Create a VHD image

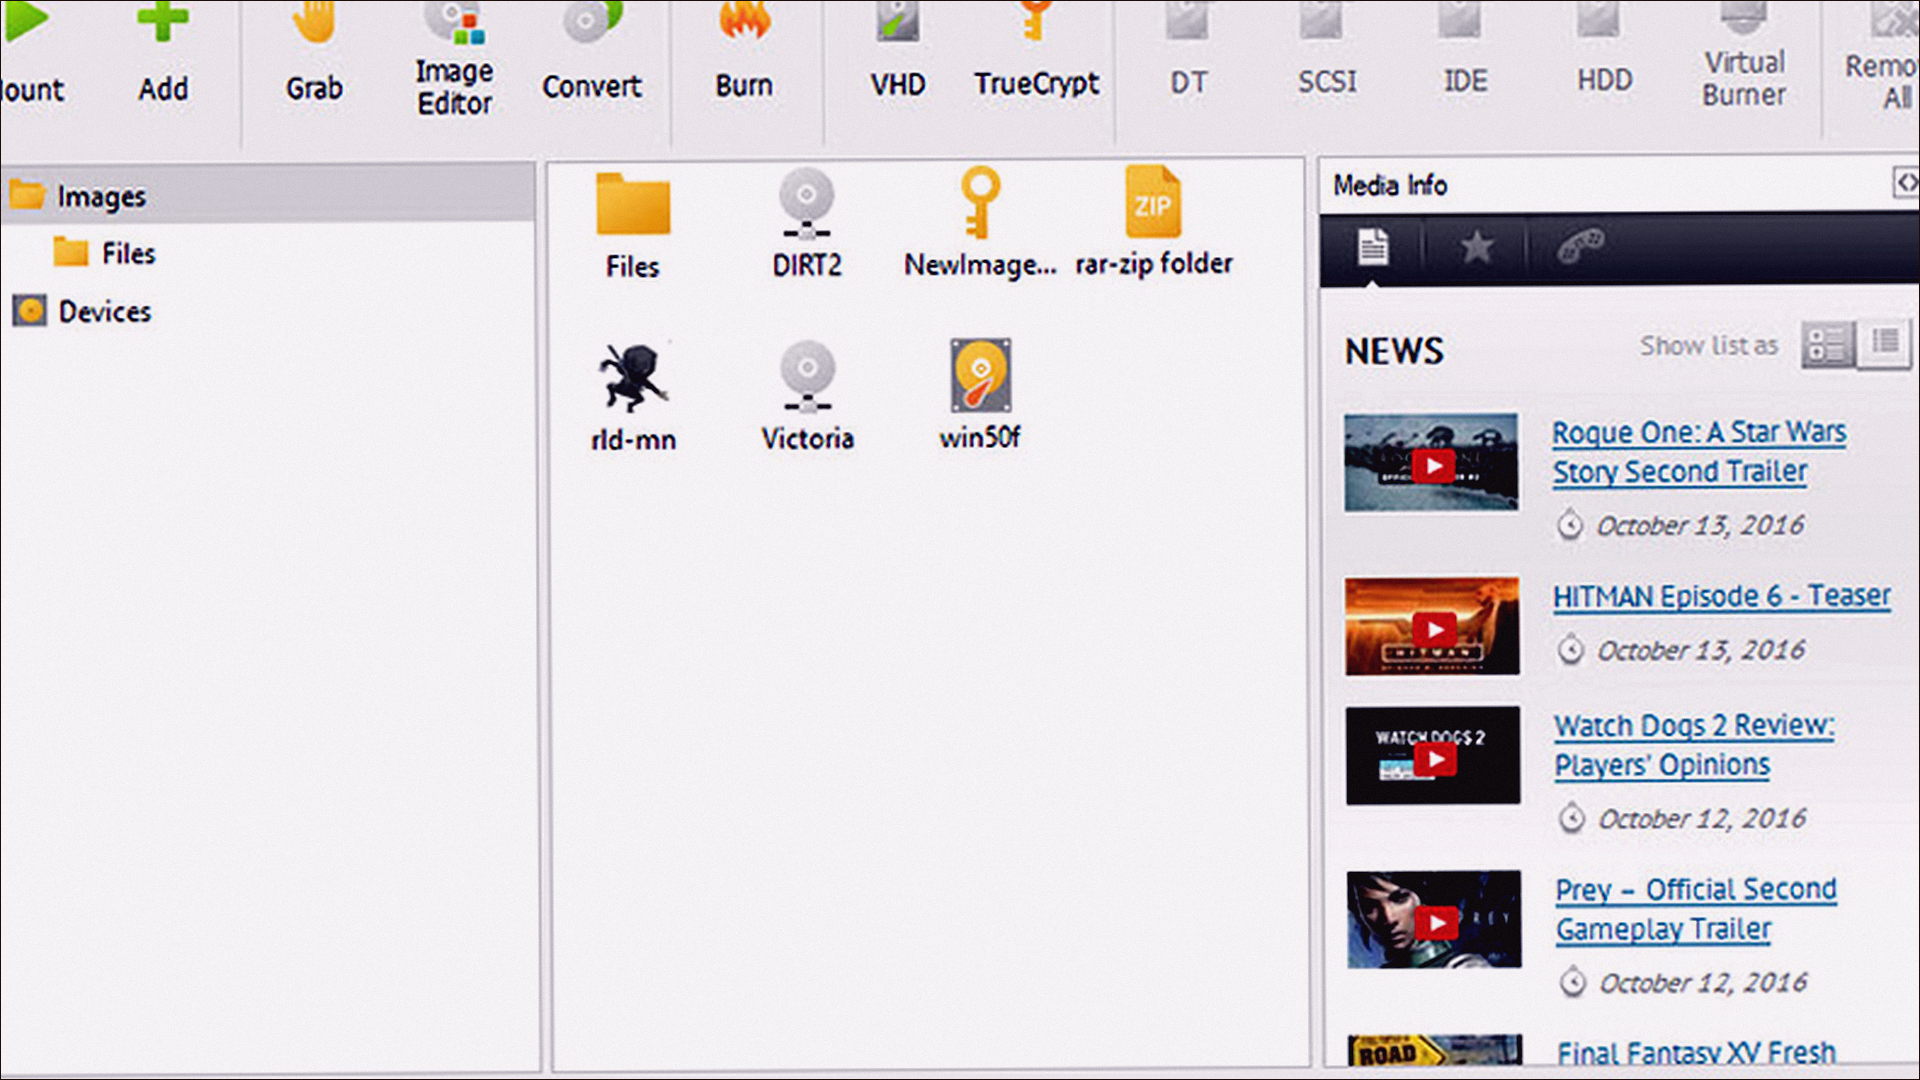(897, 52)
